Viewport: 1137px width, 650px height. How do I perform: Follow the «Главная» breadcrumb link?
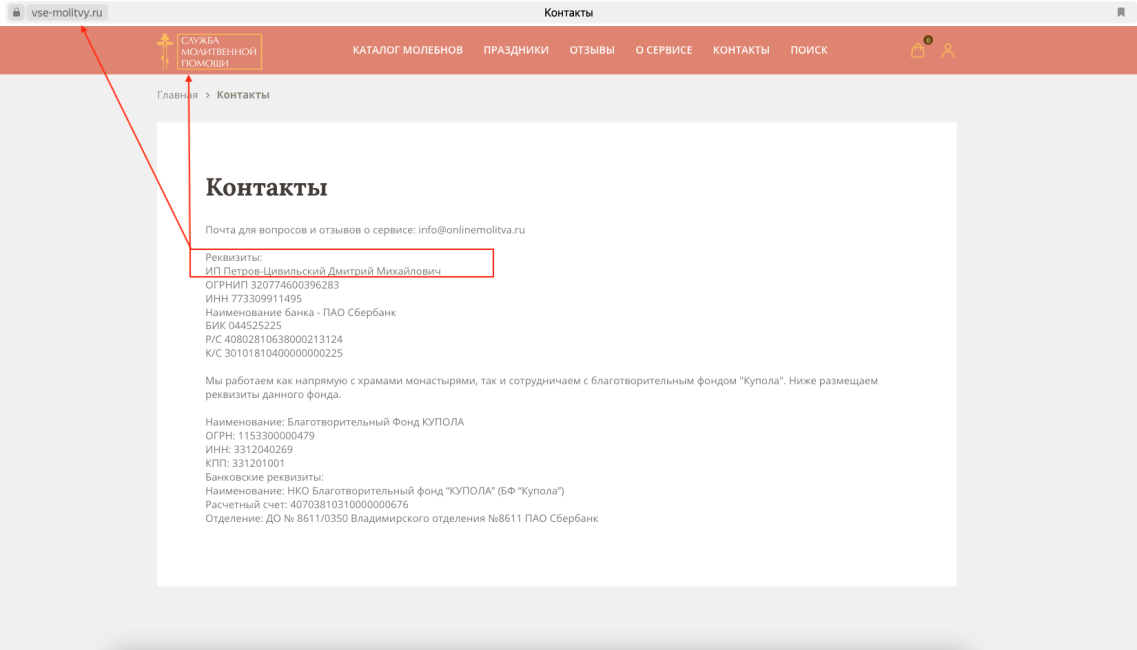[x=177, y=95]
